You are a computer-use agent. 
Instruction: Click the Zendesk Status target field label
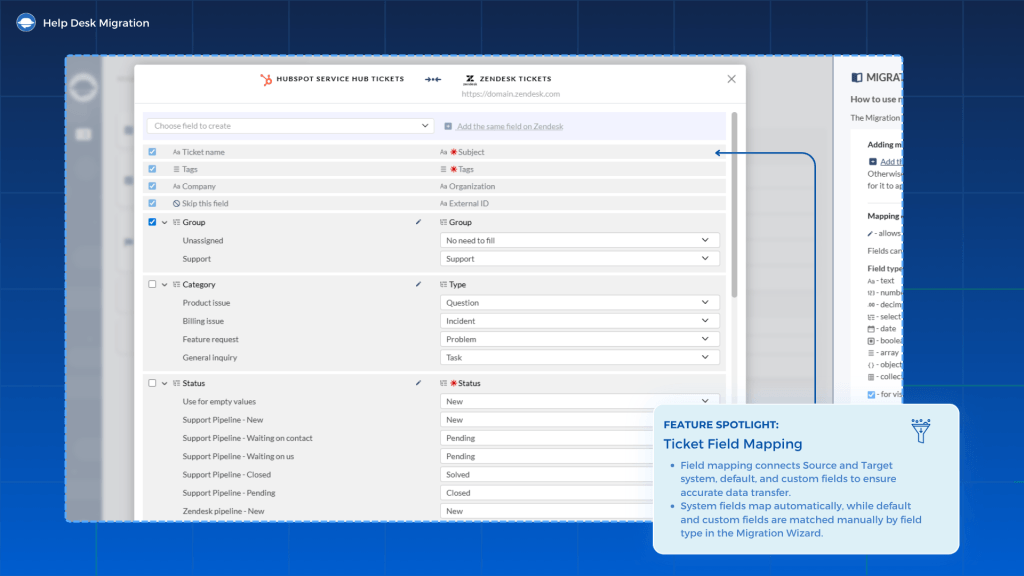(x=469, y=383)
